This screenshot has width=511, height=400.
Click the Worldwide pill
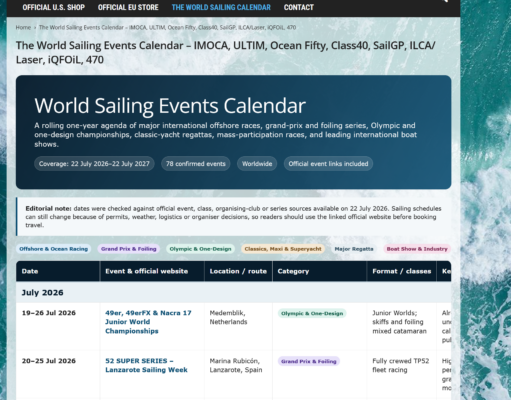click(257, 164)
